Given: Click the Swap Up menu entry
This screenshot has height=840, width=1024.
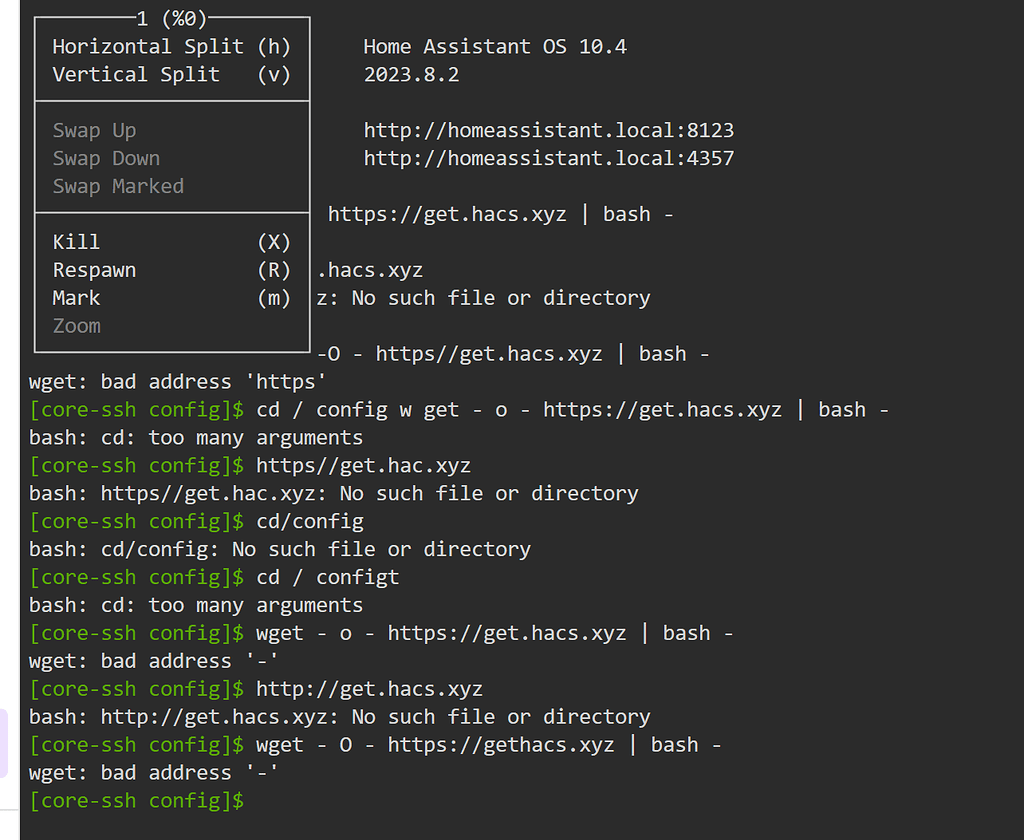Looking at the screenshot, I should coord(95,131).
